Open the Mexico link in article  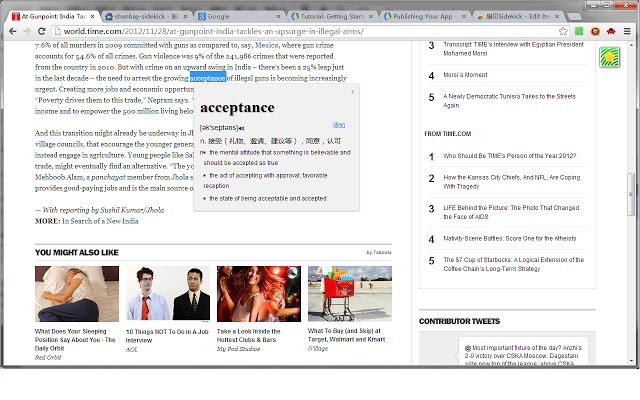coord(267,45)
